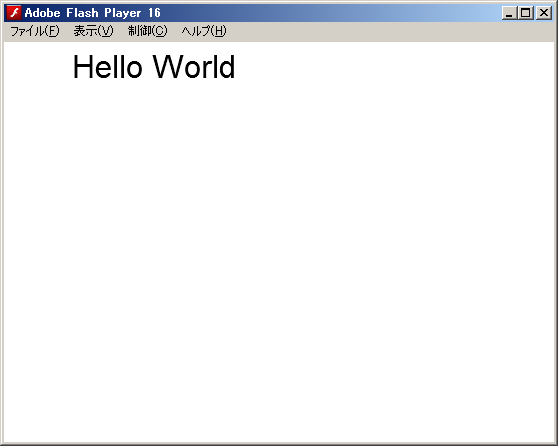Open the 表示(V) menu
558x446 pixels.
tap(93, 31)
